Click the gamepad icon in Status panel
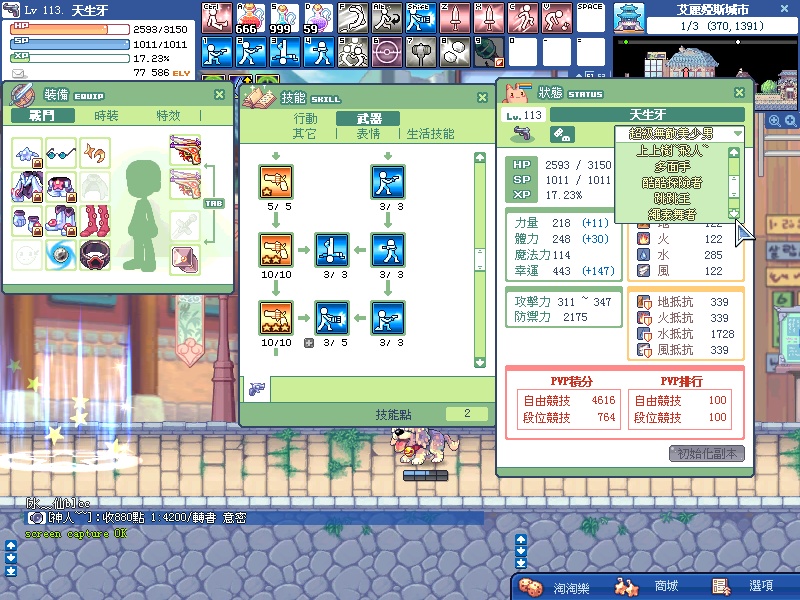Screen dimensions: 800x600 562,135
